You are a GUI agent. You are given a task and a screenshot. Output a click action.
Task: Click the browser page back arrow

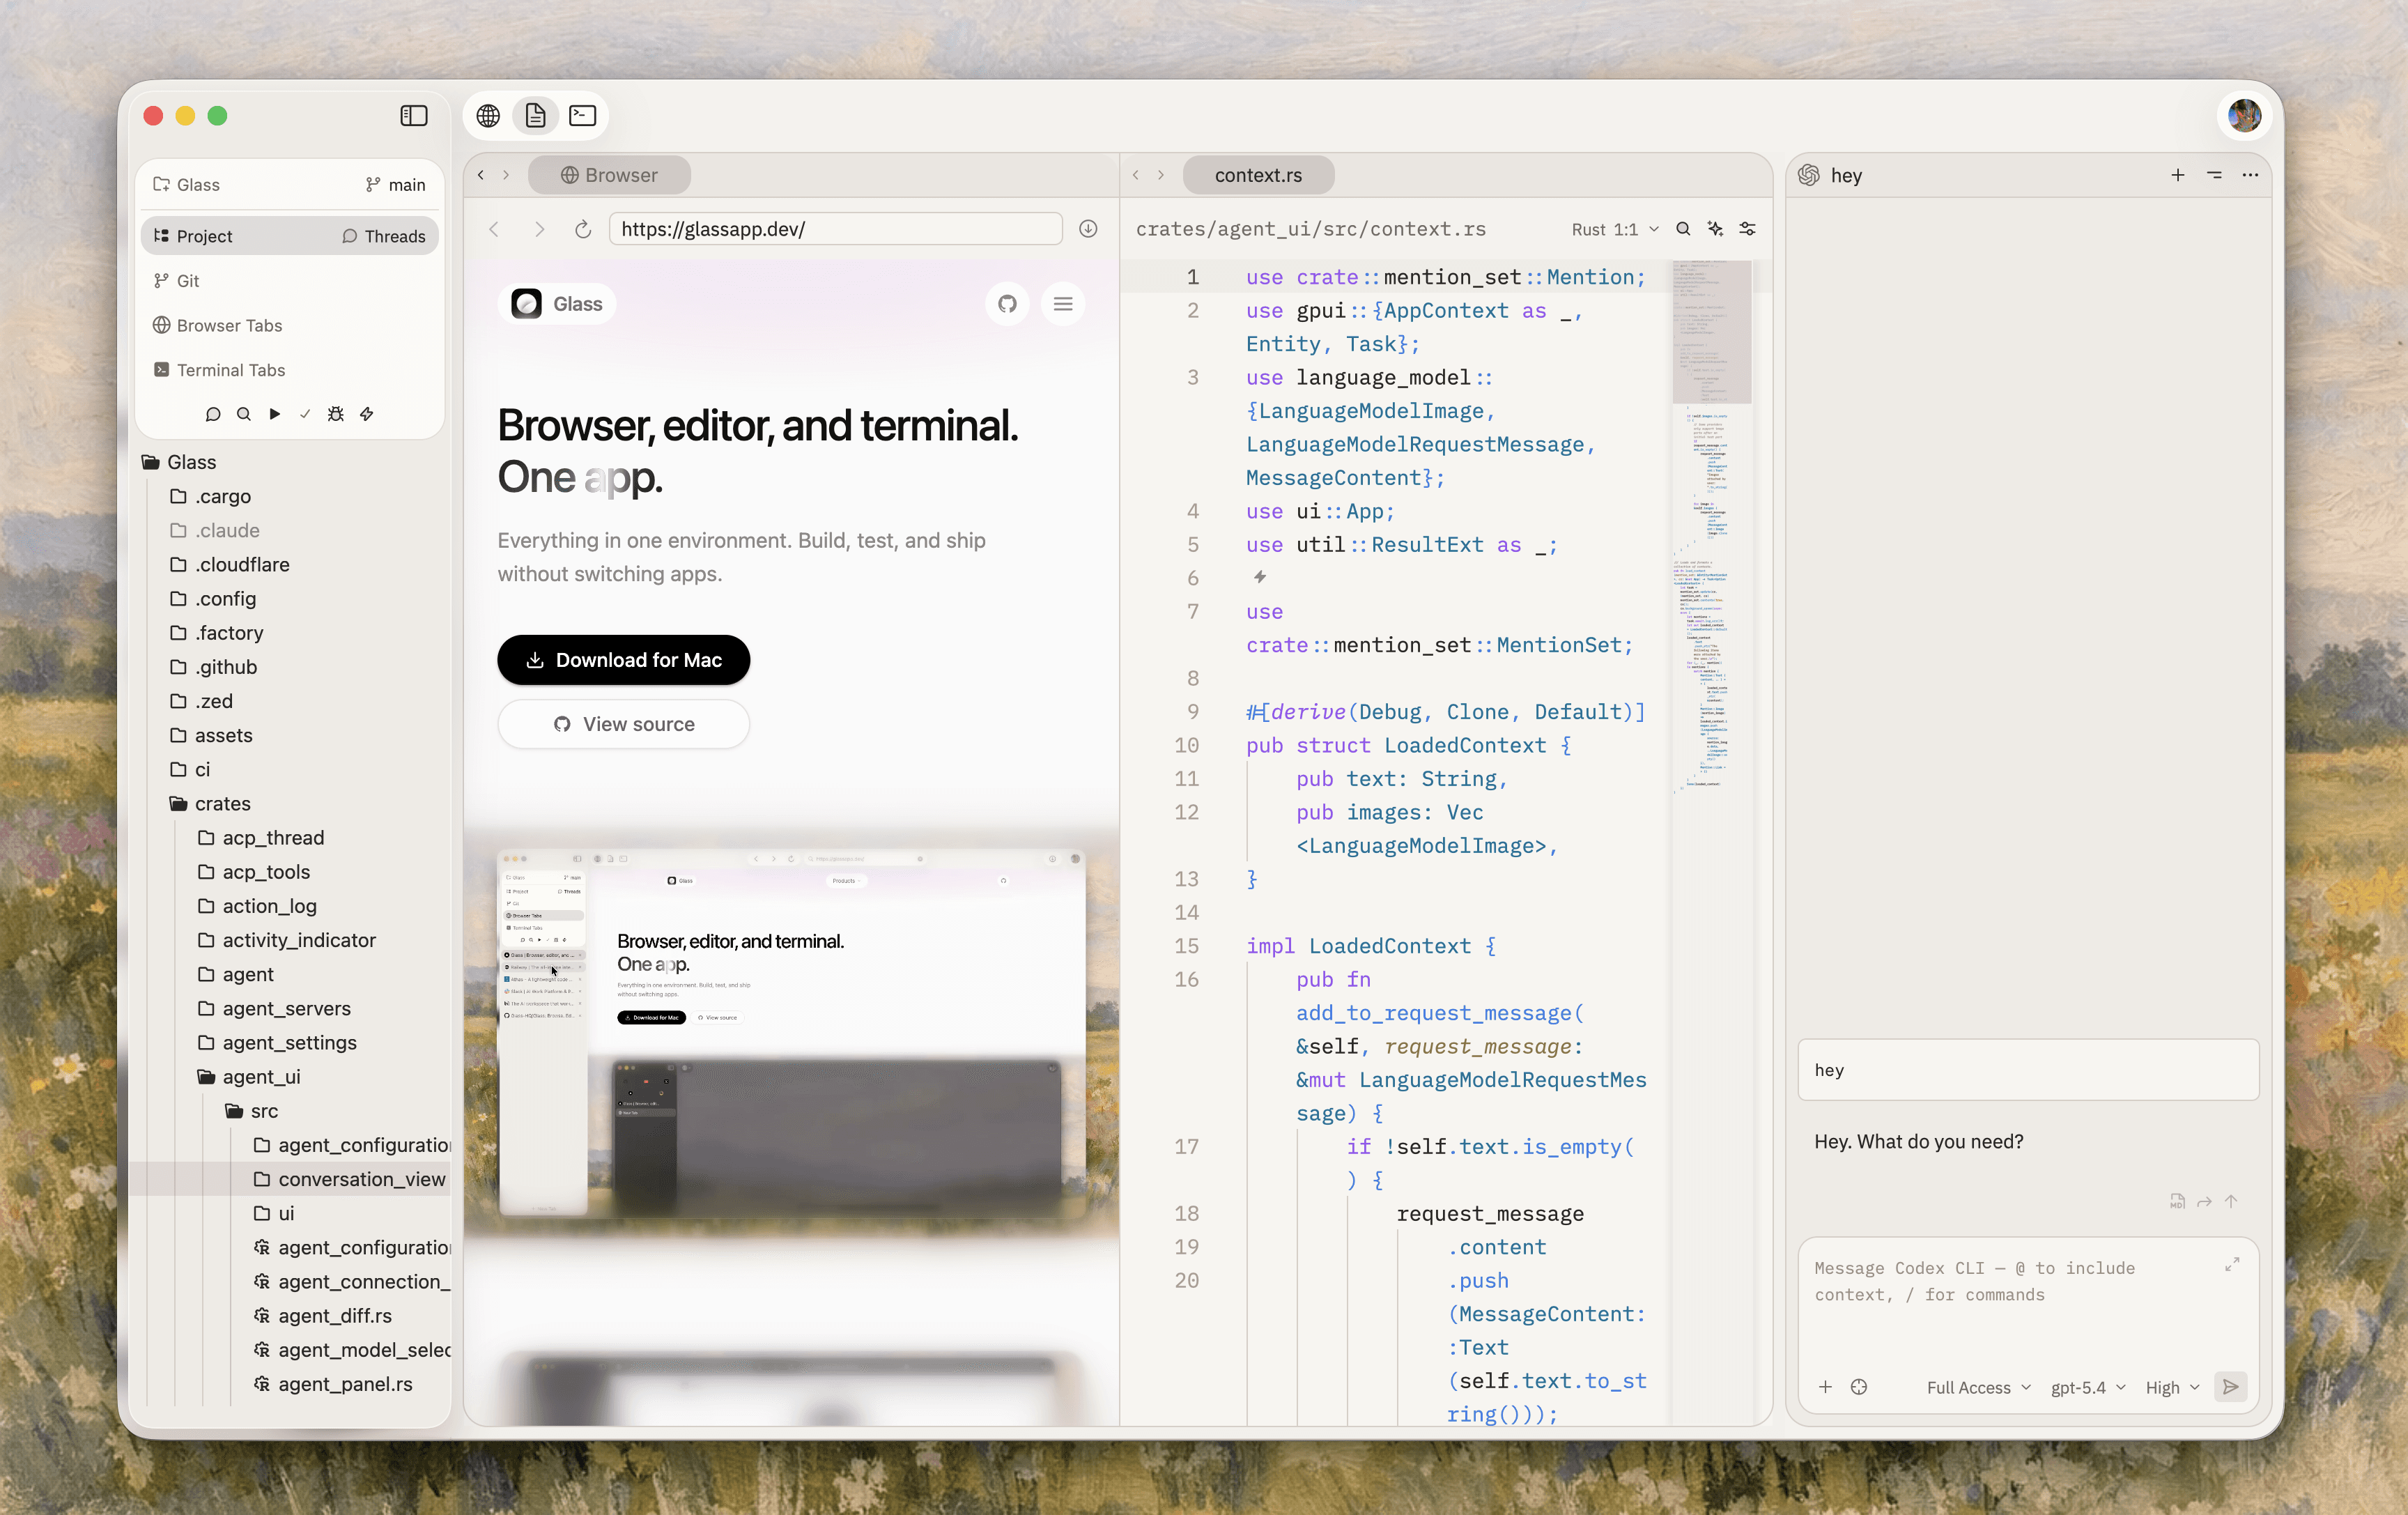[494, 229]
